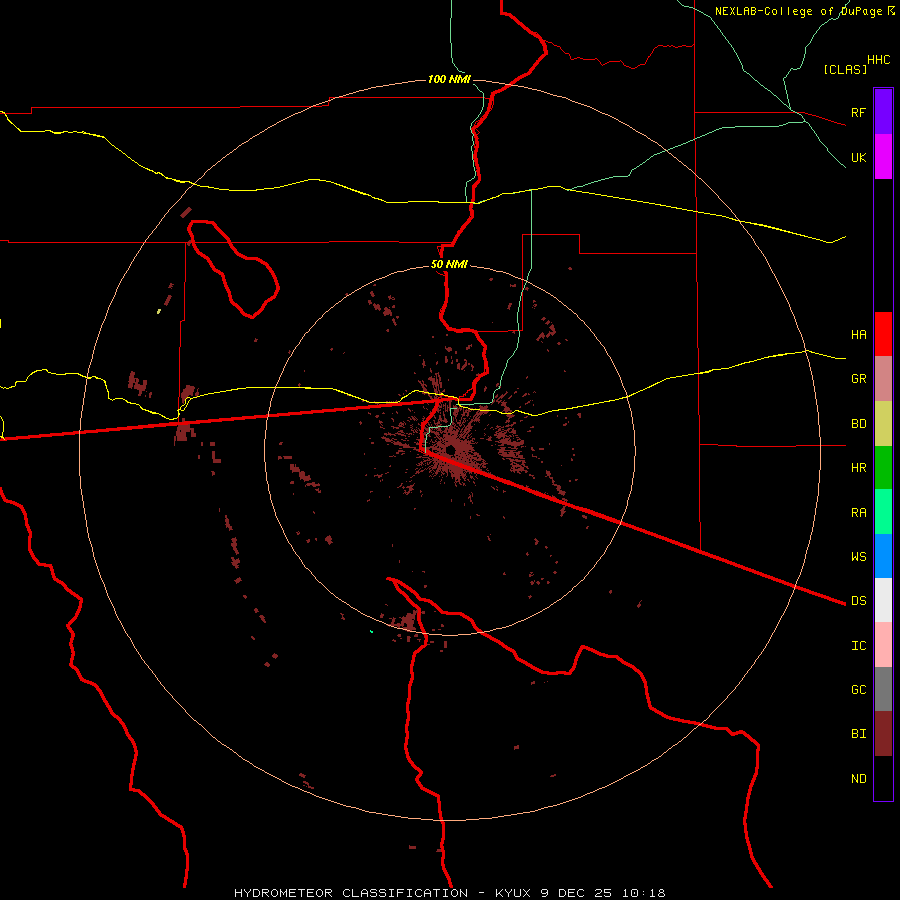Click the IC pink color swatch
Image resolution: width=900 pixels, height=900 pixels.
(883, 645)
